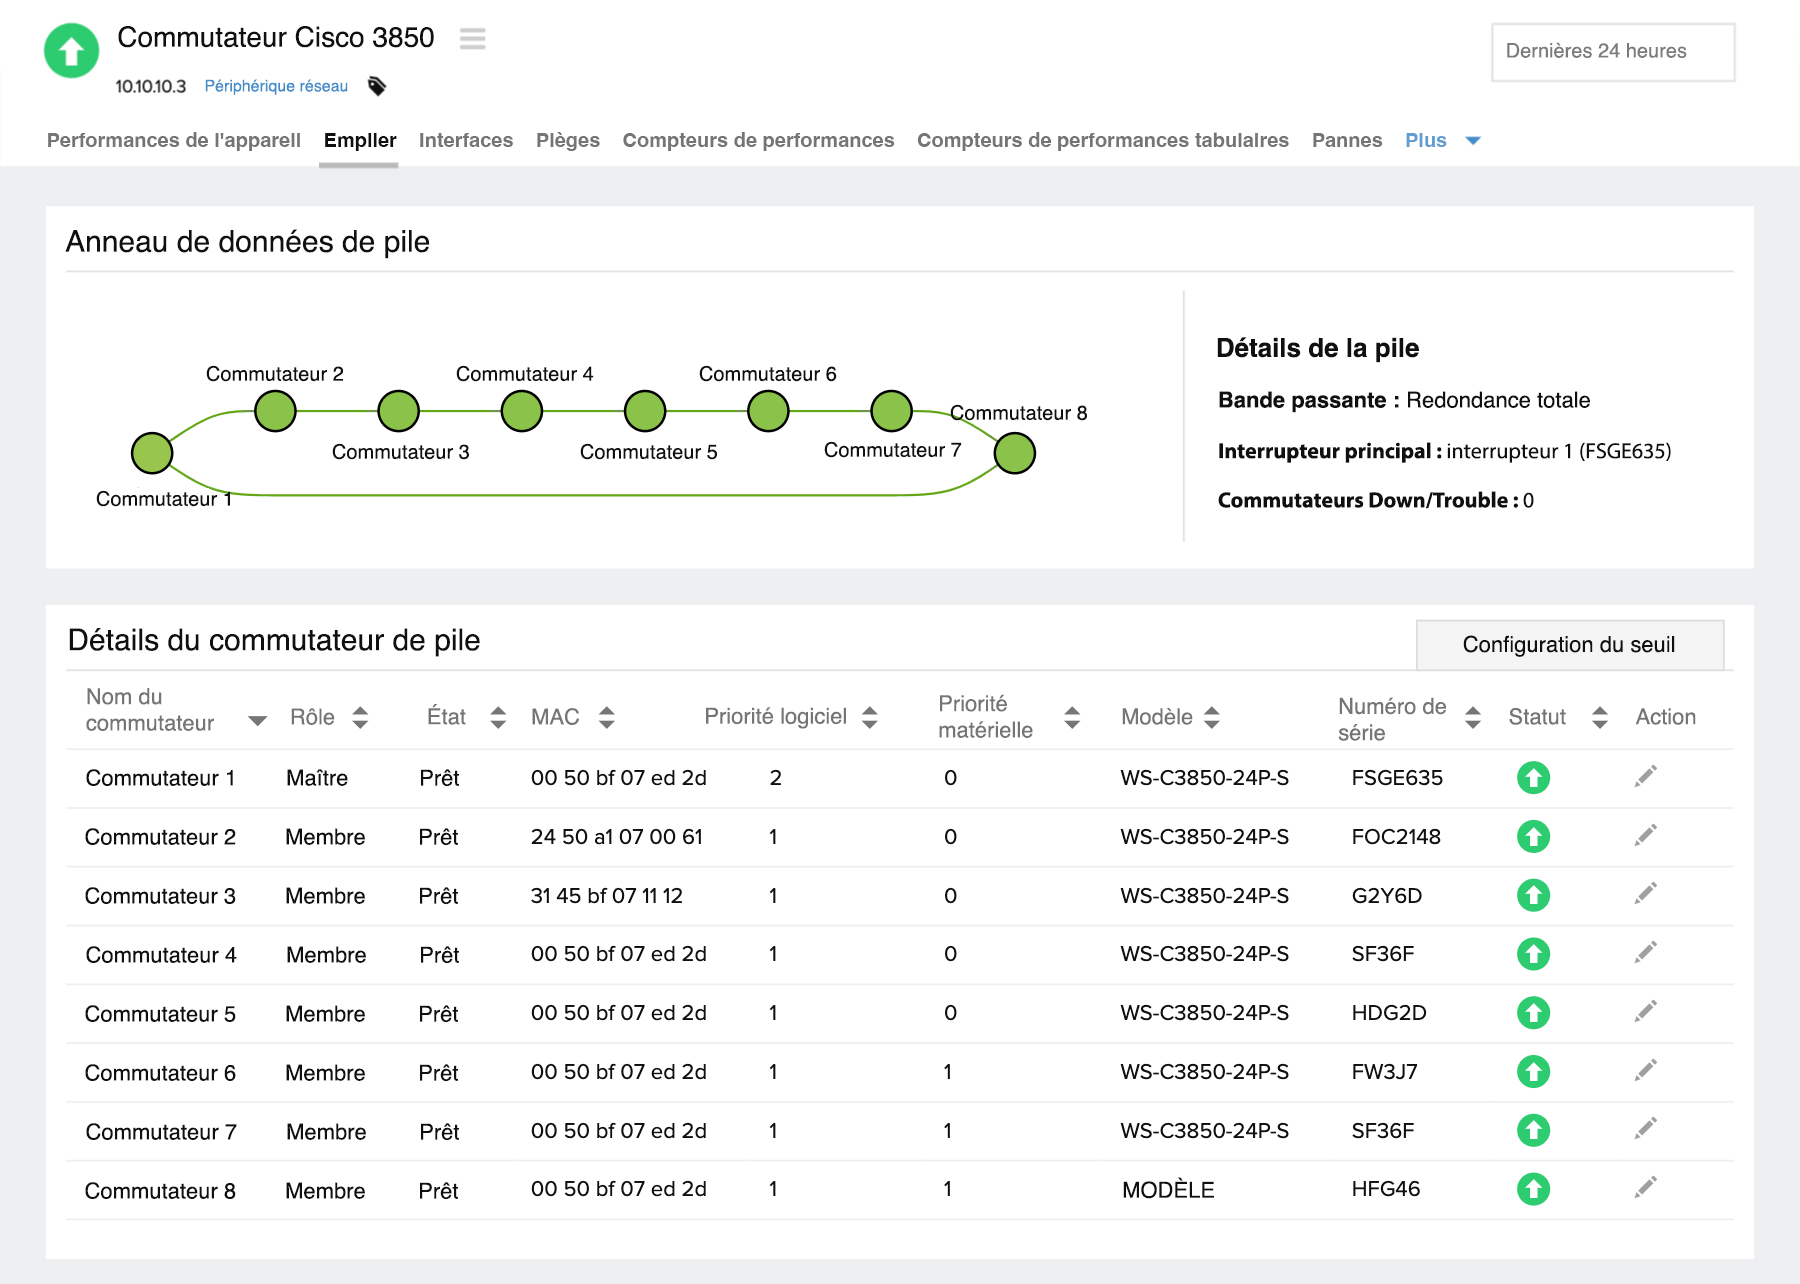This screenshot has width=1800, height=1284.
Task: Toggle sort on the MAC column
Action: point(606,717)
